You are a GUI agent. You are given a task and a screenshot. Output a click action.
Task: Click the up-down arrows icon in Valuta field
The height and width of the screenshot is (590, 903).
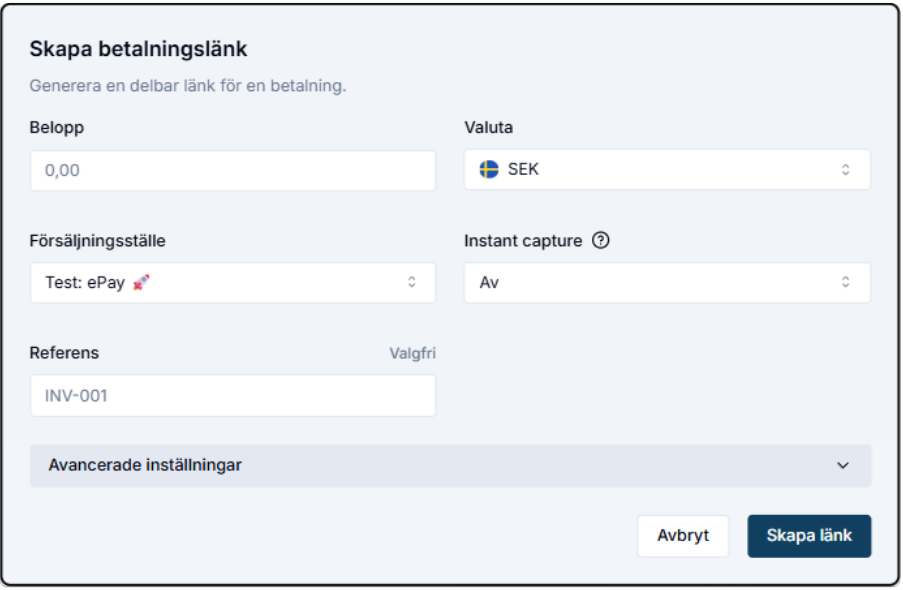coord(845,170)
